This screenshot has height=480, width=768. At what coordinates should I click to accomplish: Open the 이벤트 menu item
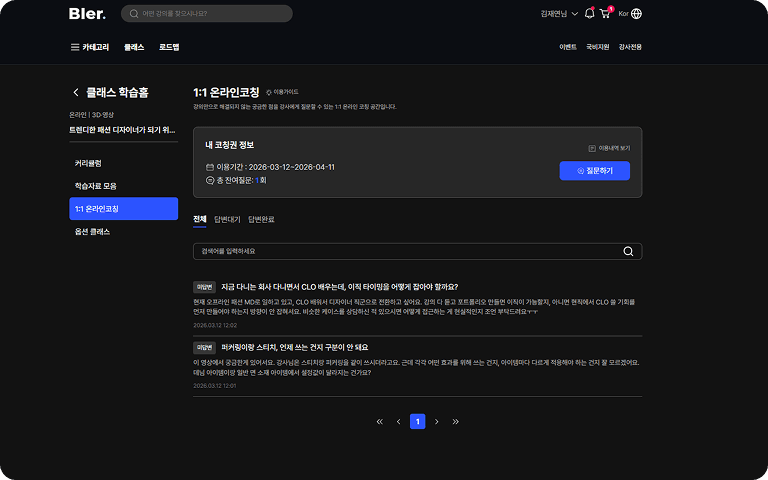tap(568, 47)
